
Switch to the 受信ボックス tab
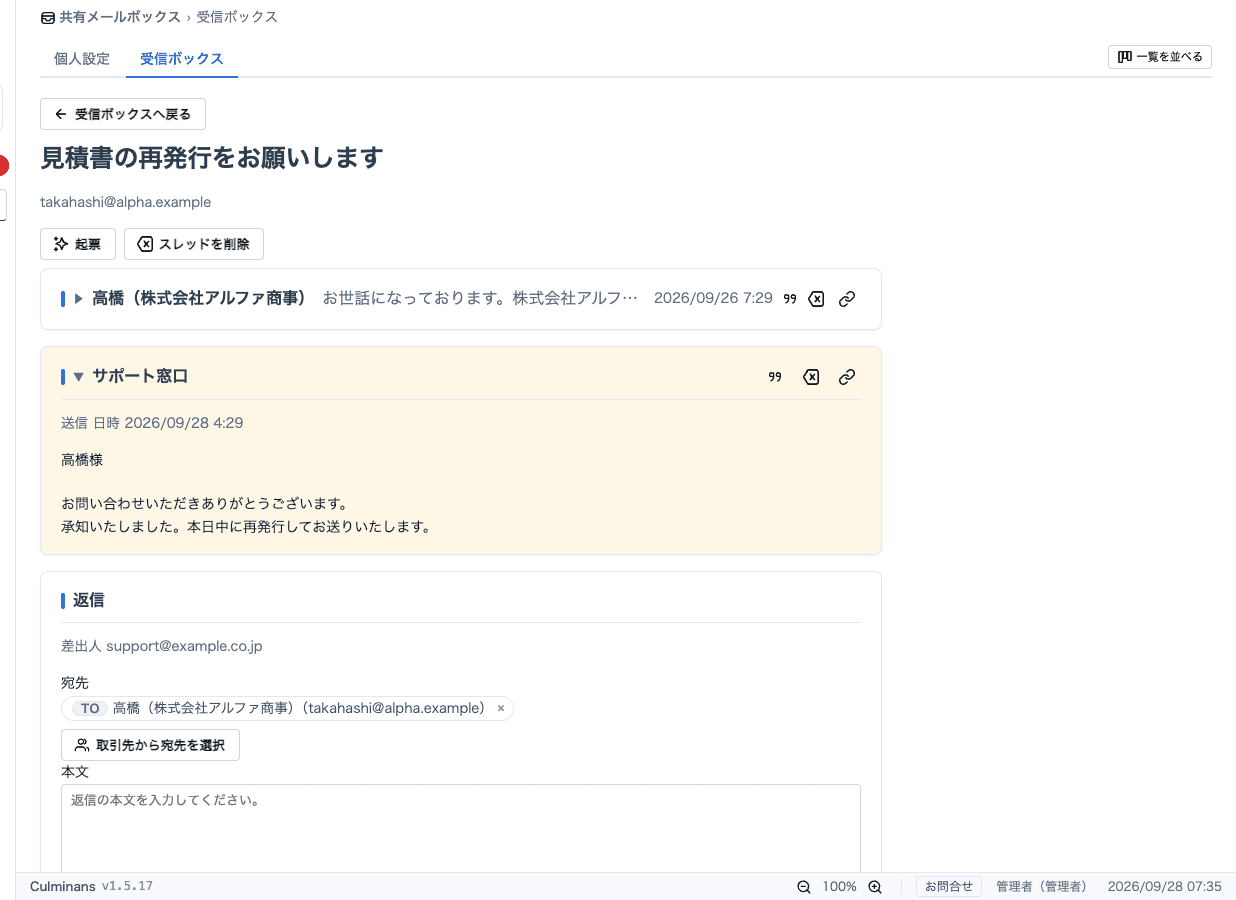(x=182, y=59)
